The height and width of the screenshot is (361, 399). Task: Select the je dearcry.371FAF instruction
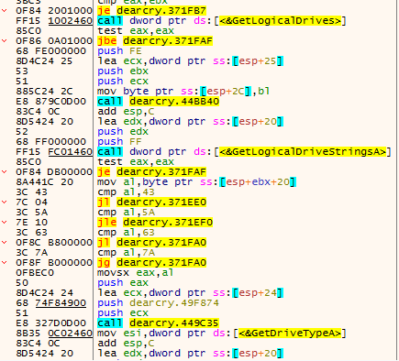coord(152,172)
